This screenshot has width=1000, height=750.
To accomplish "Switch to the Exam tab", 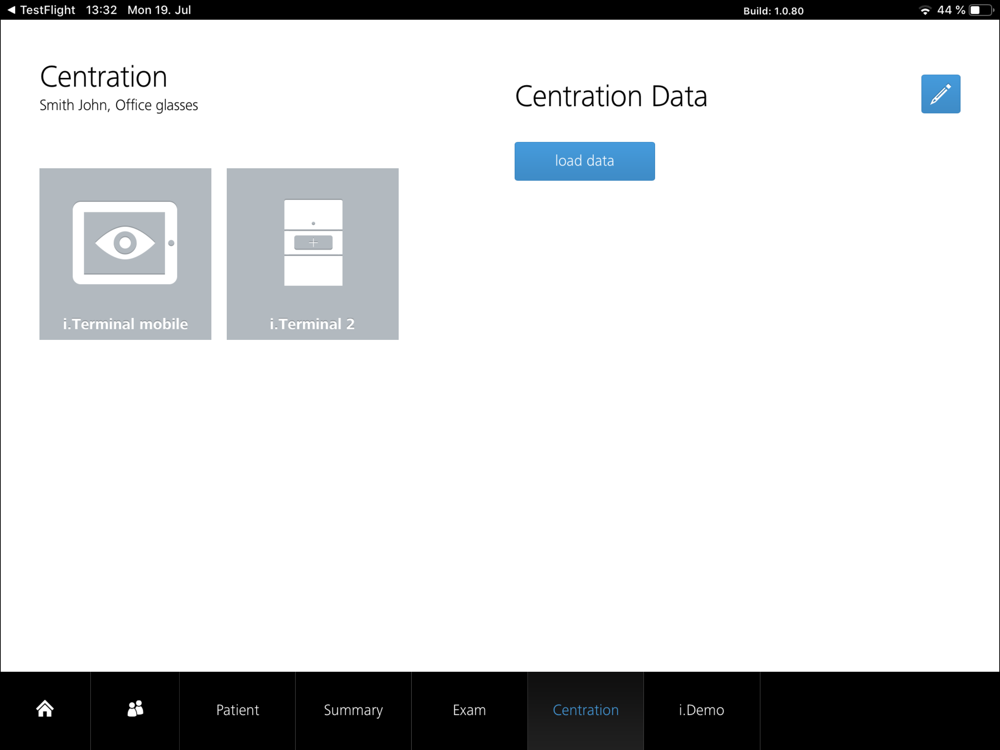I will coord(469,710).
